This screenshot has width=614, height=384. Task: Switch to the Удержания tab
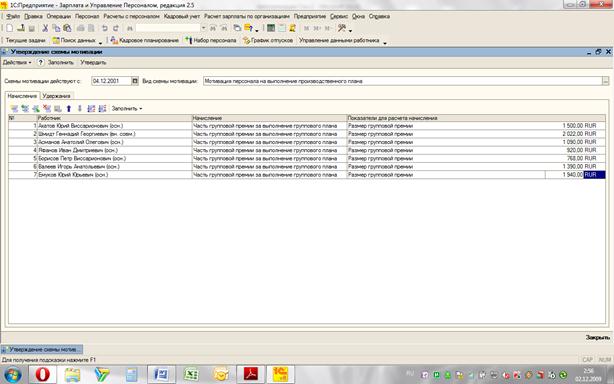pos(56,96)
